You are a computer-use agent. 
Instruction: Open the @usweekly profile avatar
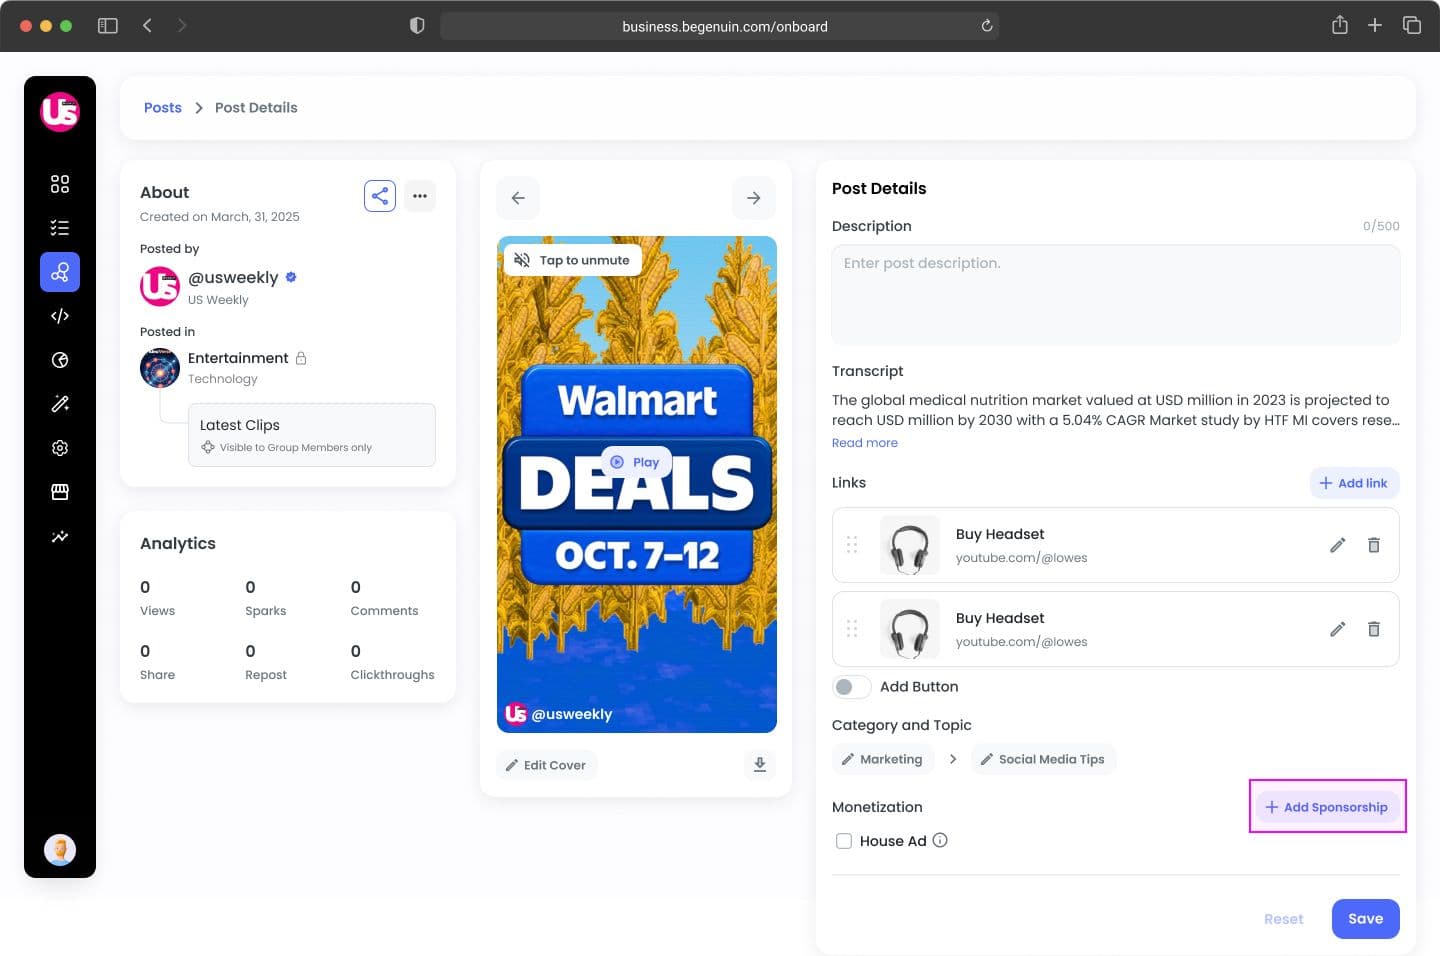[x=160, y=286]
